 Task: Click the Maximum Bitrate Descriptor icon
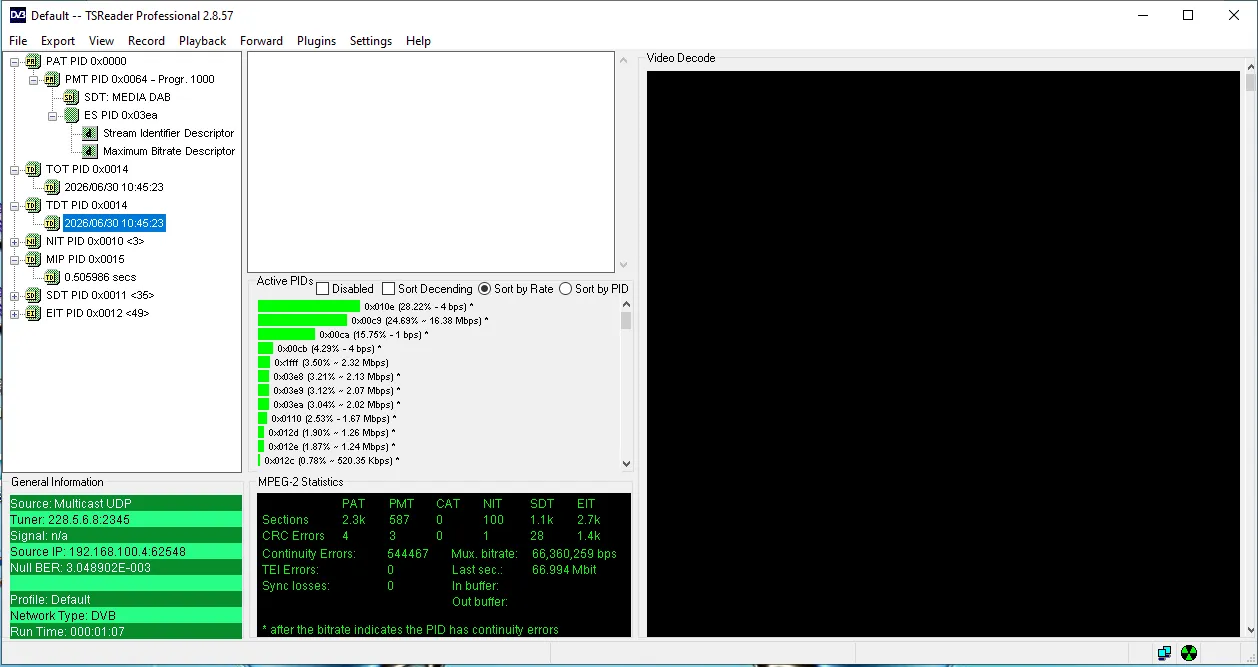(90, 151)
